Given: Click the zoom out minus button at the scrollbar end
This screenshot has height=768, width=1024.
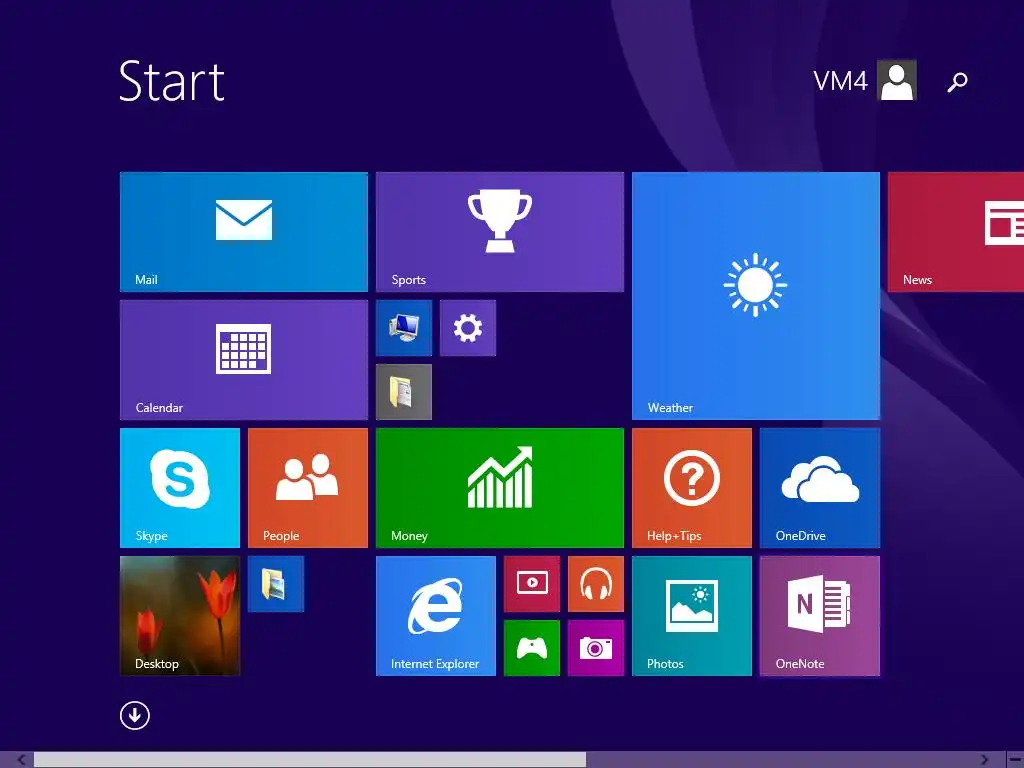Looking at the screenshot, I should click(1015, 760).
